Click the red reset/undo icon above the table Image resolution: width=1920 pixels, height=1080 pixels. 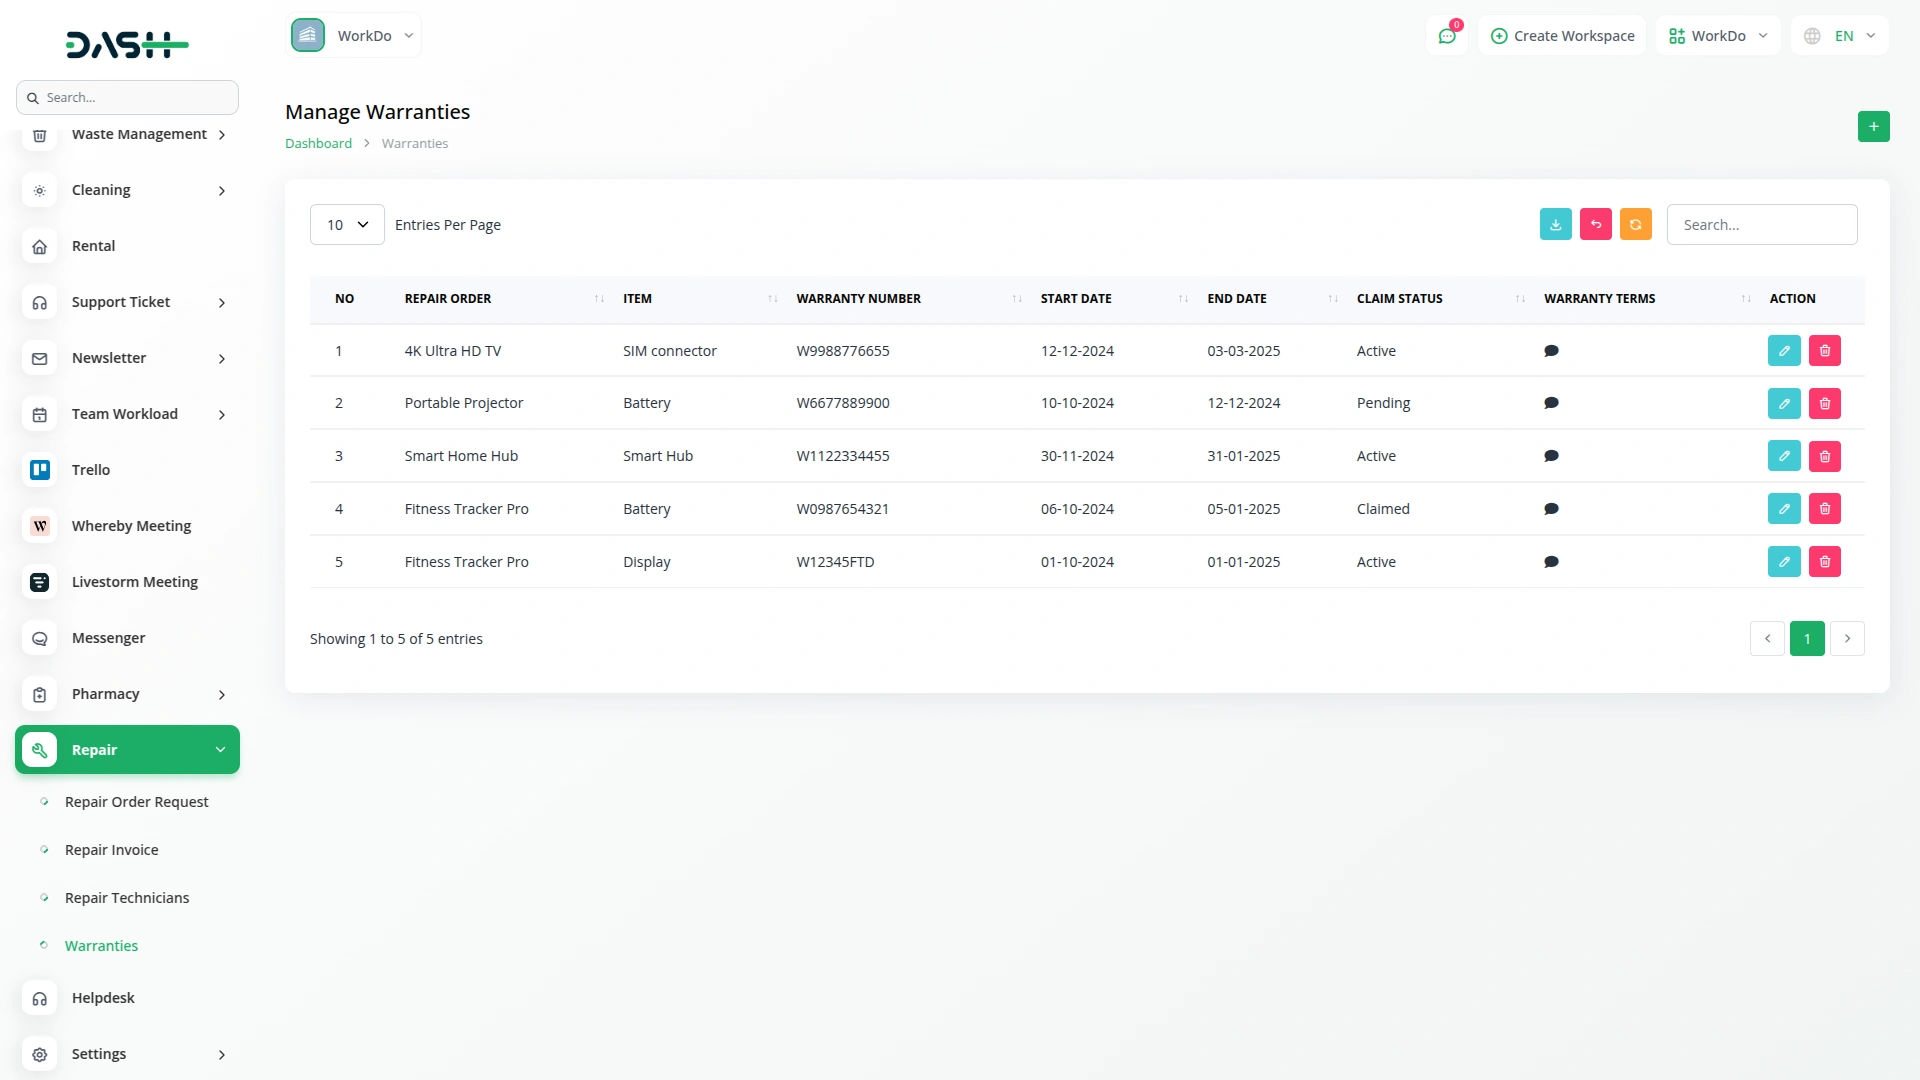(1595, 224)
